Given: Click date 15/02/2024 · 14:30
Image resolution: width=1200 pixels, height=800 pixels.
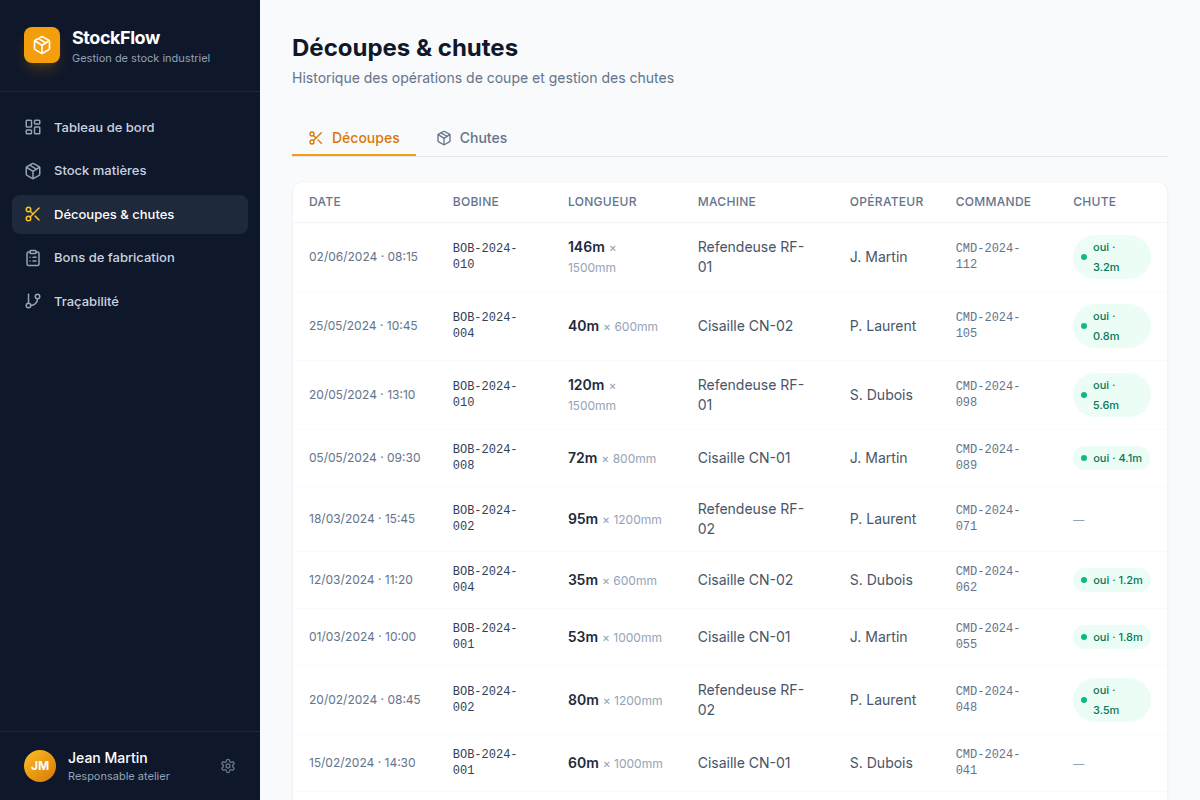Looking at the screenshot, I should (x=362, y=763).
